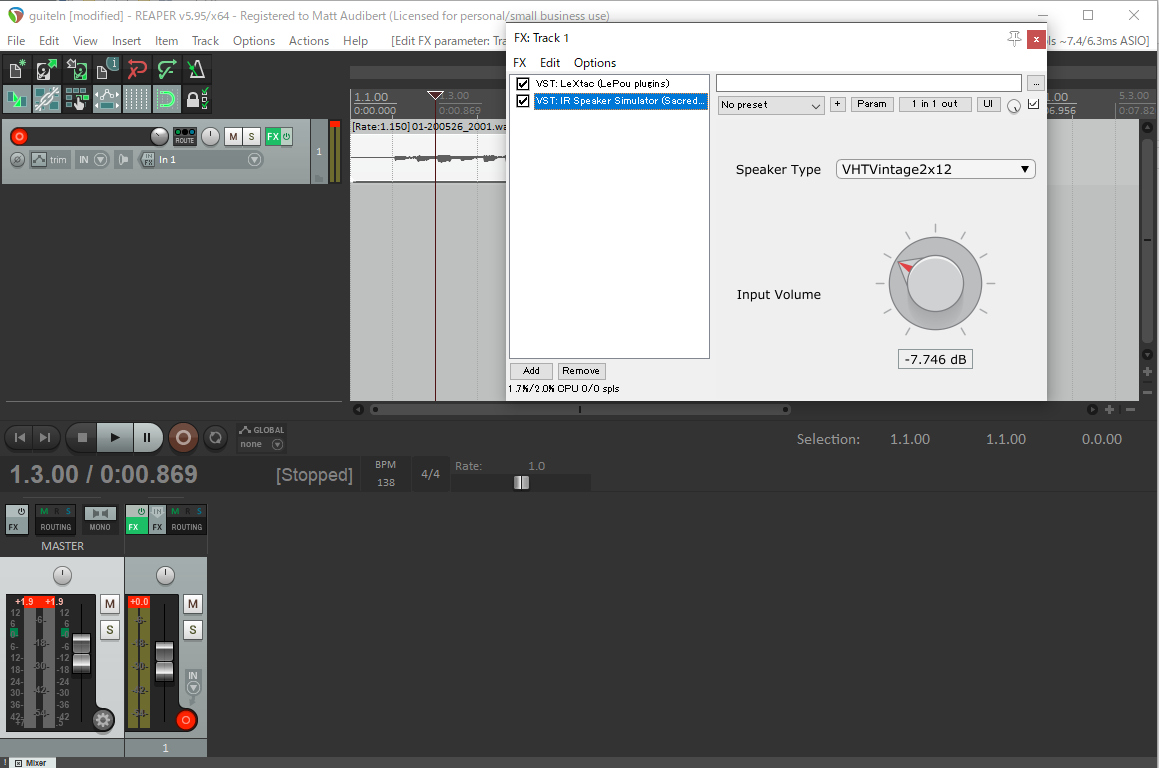1159x768 pixels.
Task: Remove the selected FX plugin
Action: (581, 370)
